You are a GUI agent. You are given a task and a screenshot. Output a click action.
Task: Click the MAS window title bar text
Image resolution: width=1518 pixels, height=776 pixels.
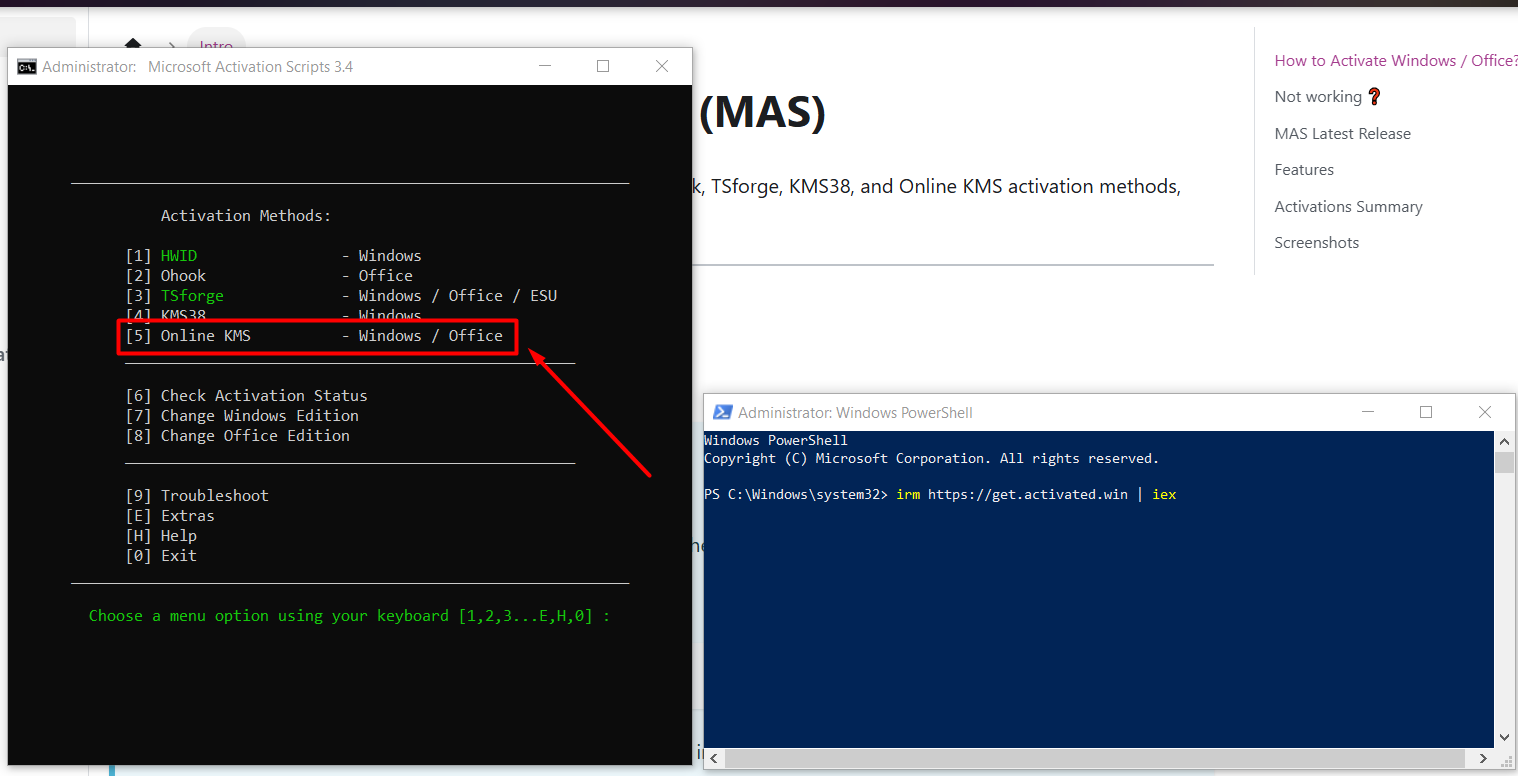coord(197,67)
